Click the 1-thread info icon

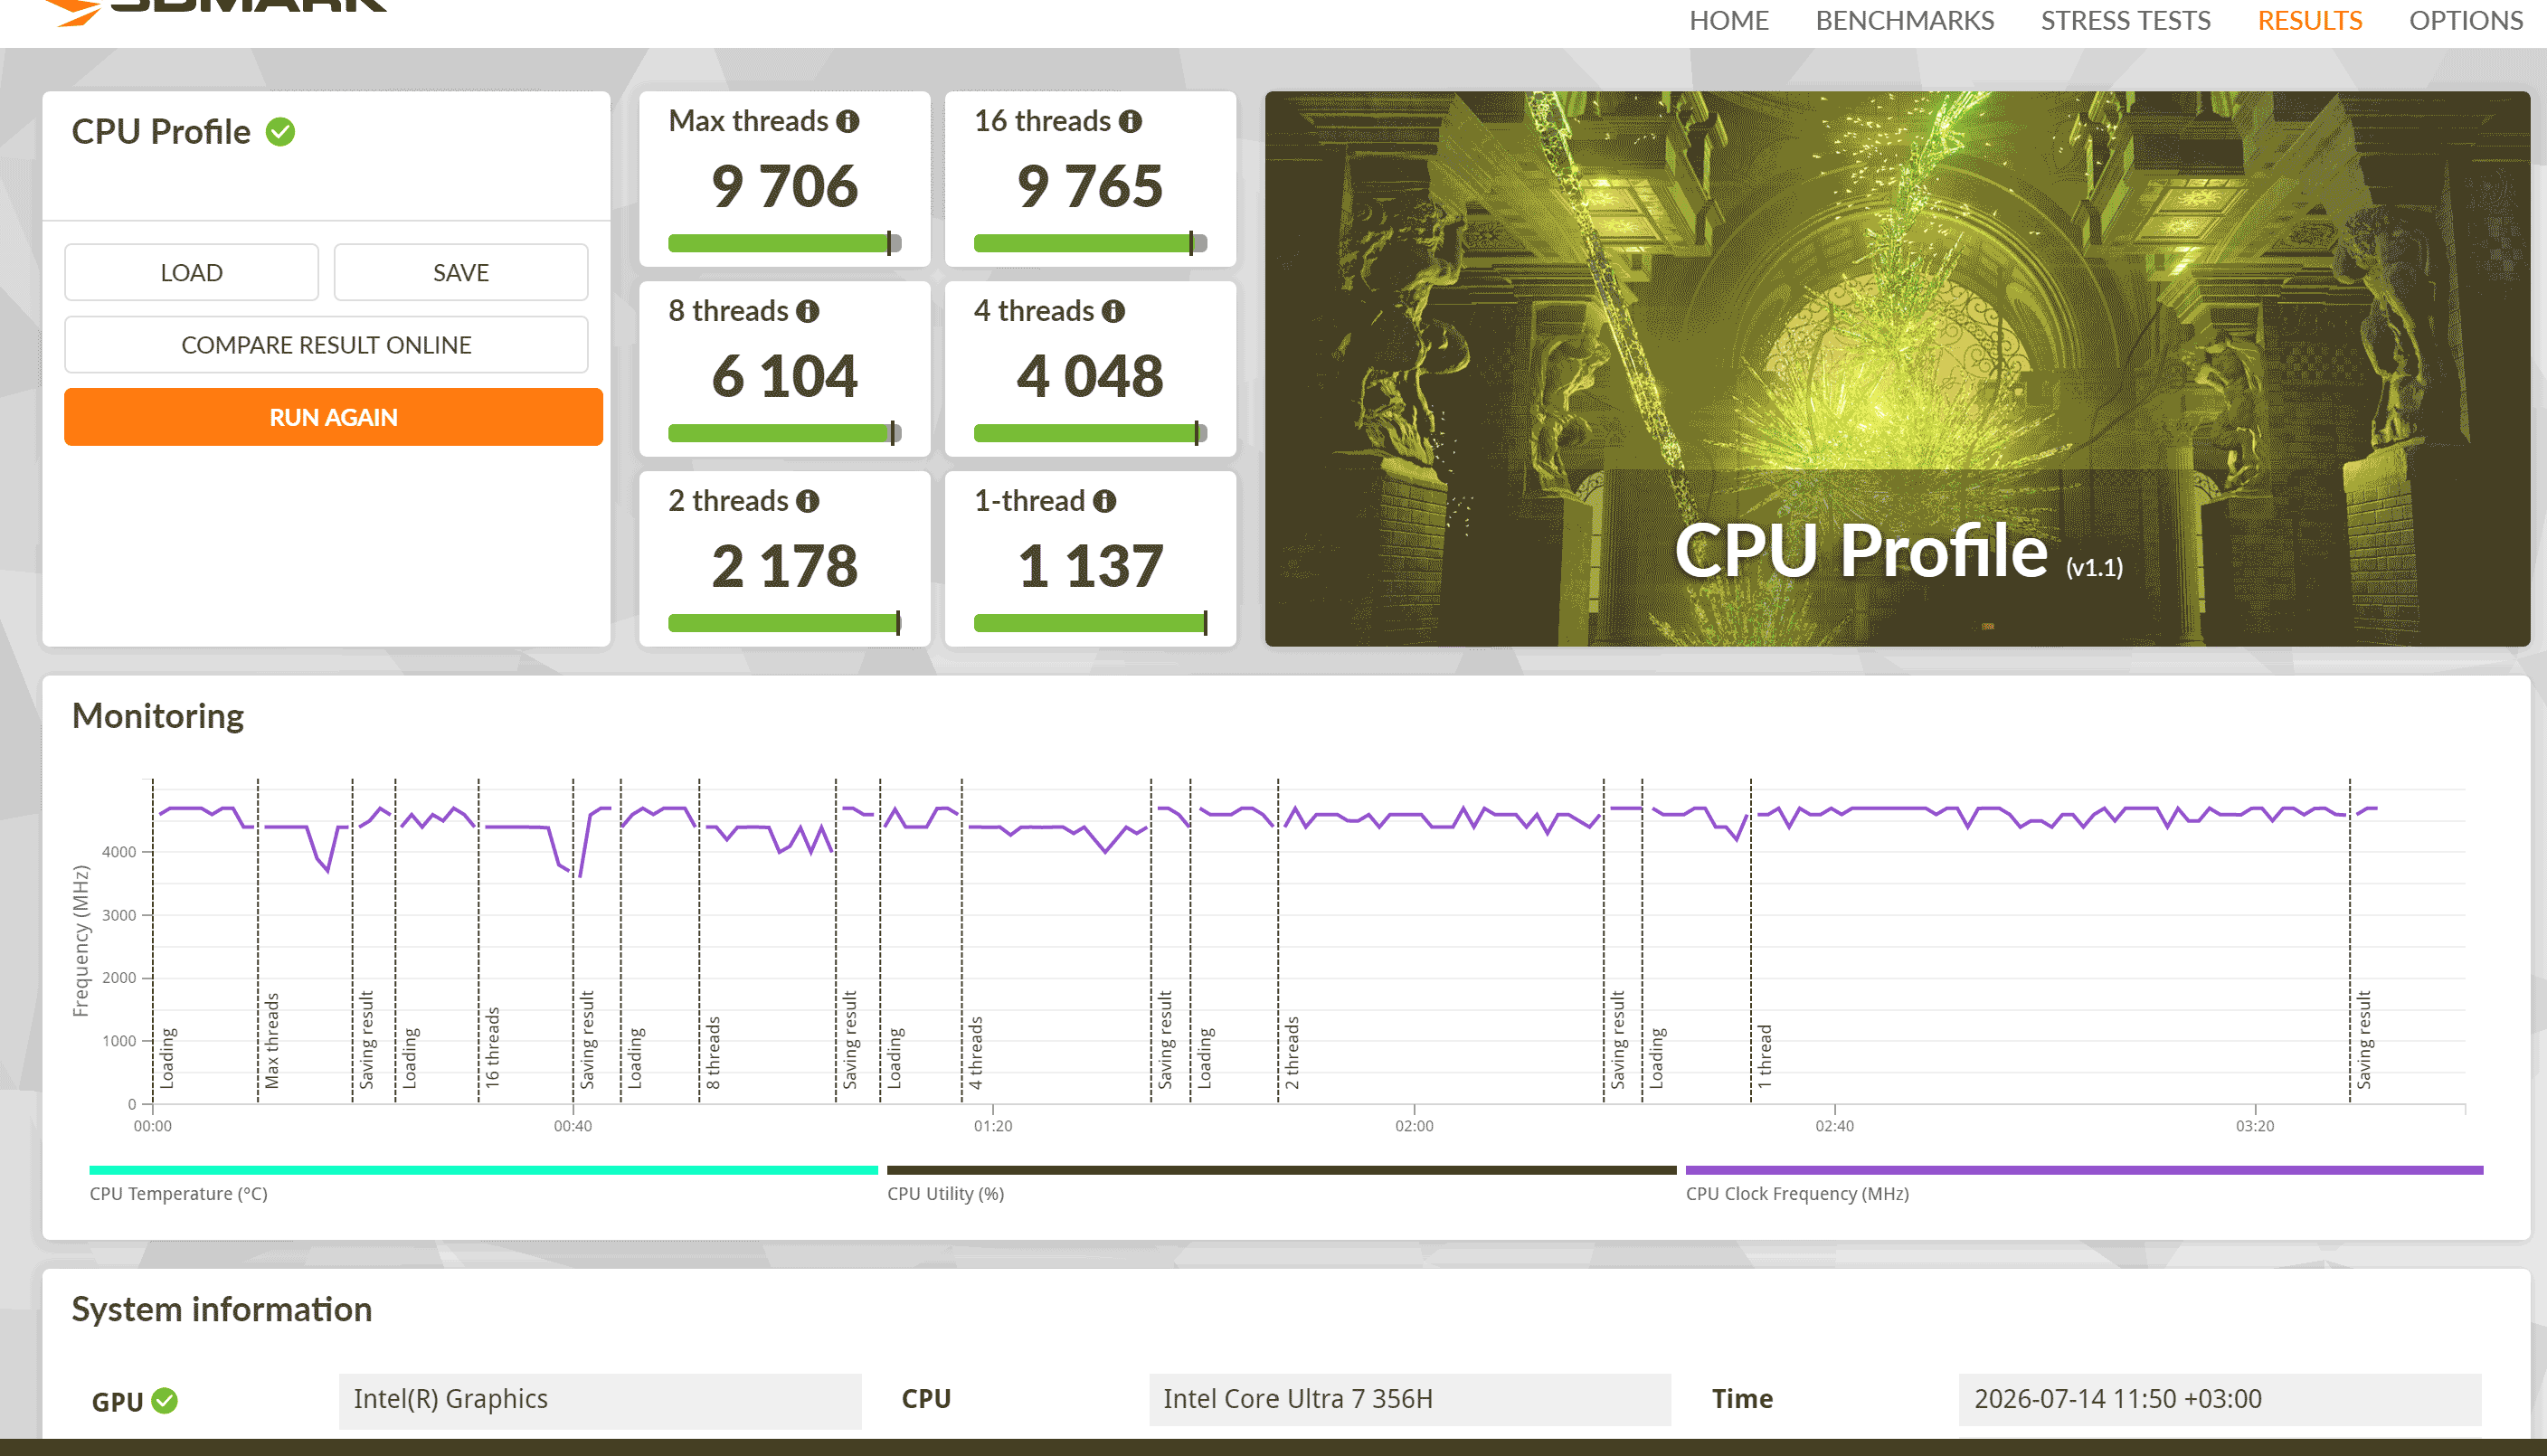1104,502
